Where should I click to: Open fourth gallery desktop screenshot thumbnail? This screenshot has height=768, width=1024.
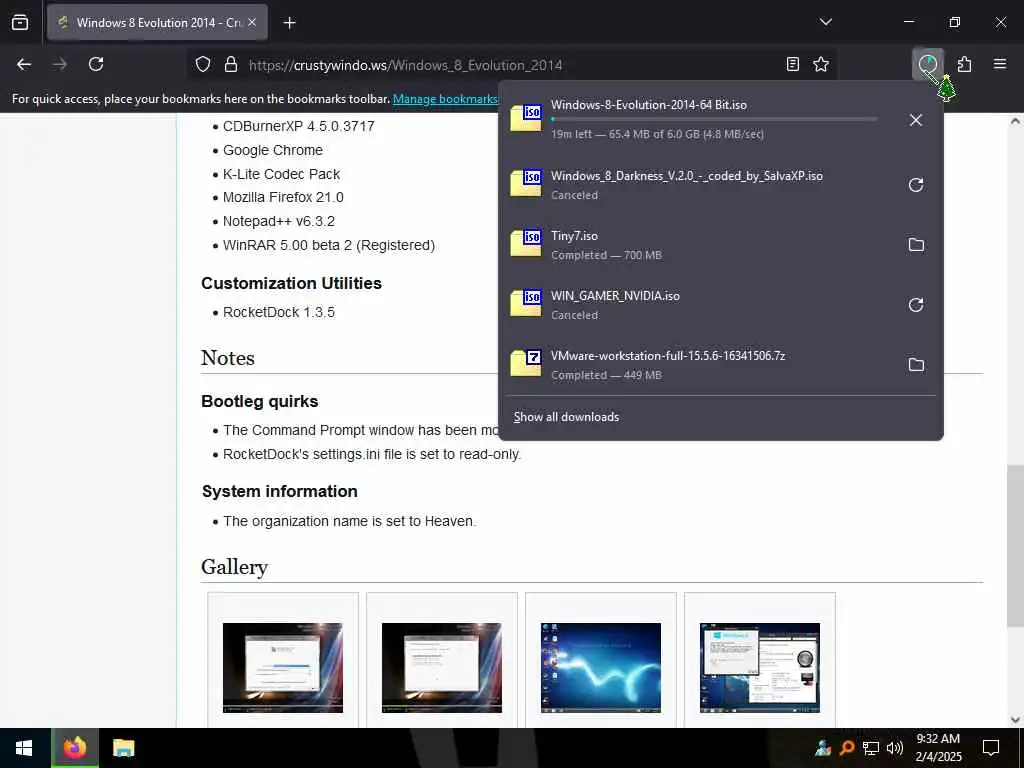point(760,667)
